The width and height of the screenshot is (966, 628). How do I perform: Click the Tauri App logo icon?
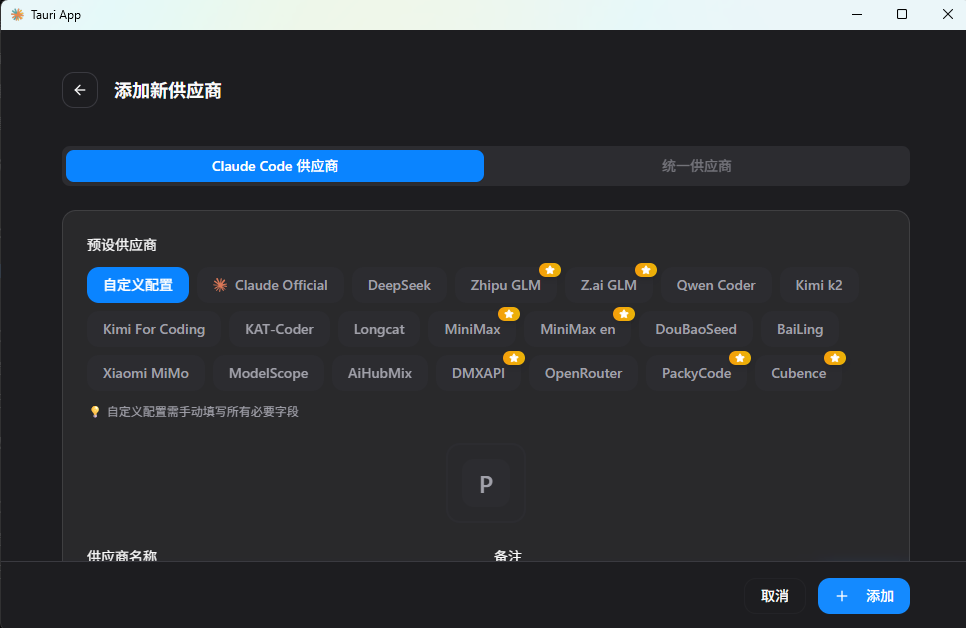(x=17, y=14)
